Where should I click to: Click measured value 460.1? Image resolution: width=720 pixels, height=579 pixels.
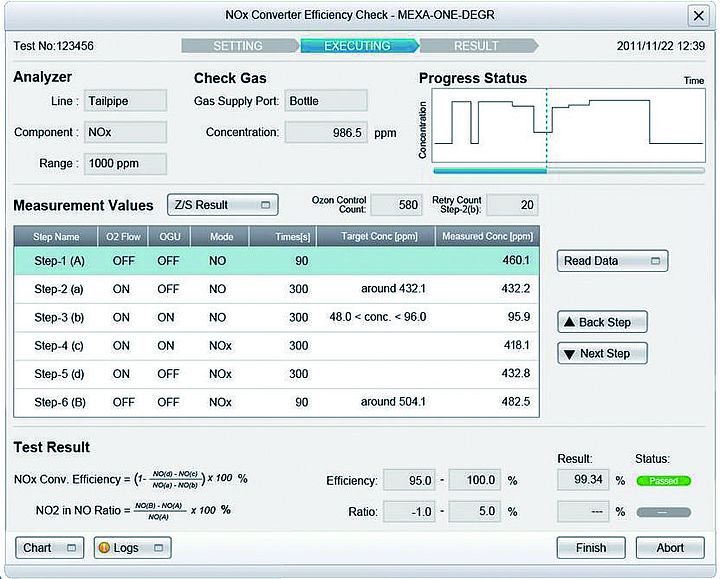516,260
